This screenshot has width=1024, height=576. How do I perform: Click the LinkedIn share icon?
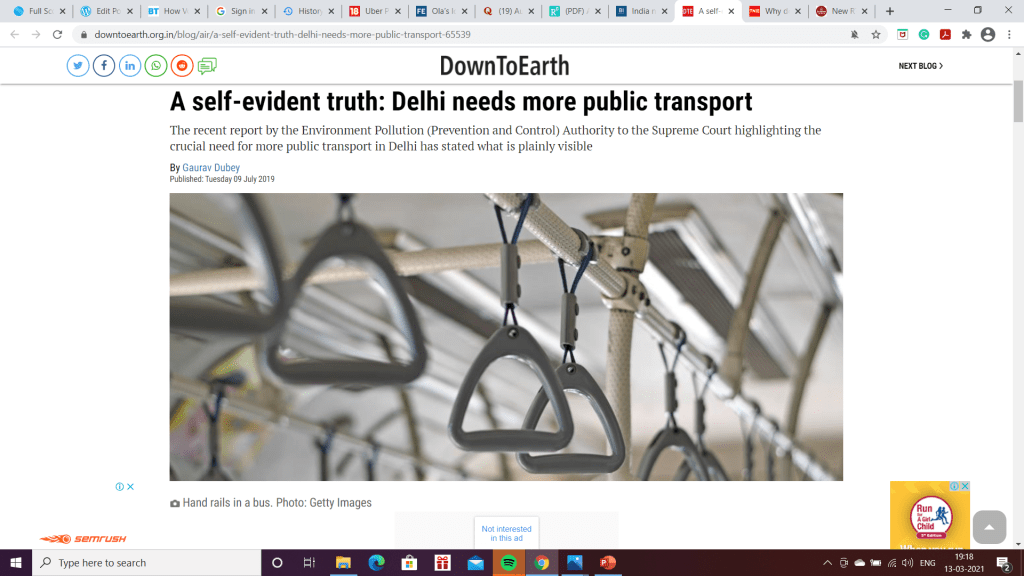[x=130, y=65]
